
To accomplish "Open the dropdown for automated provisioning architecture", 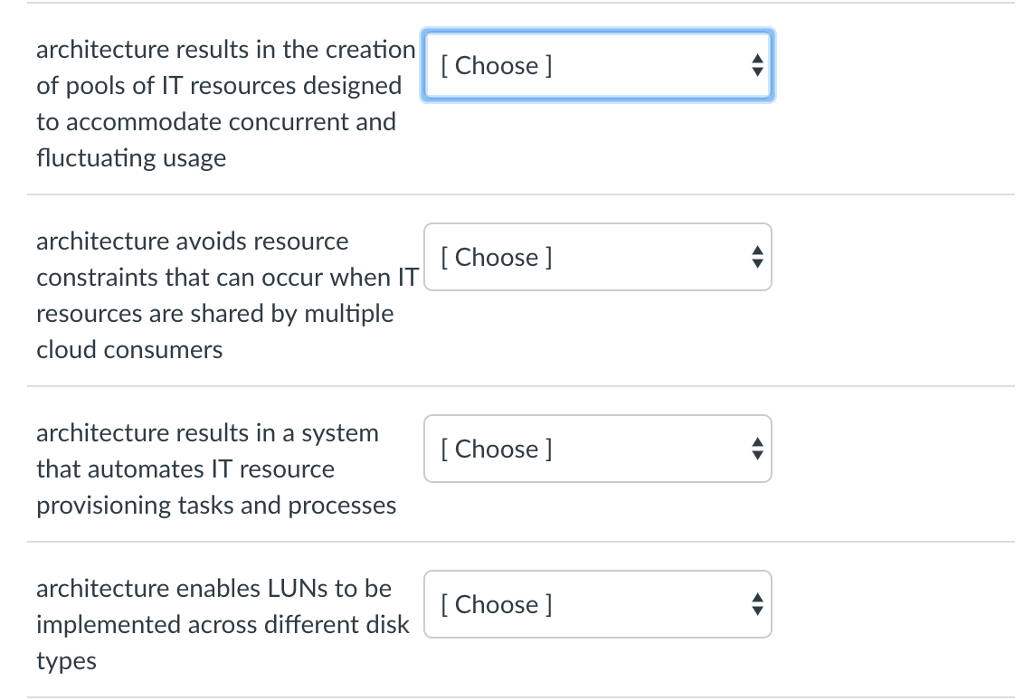I will (597, 449).
